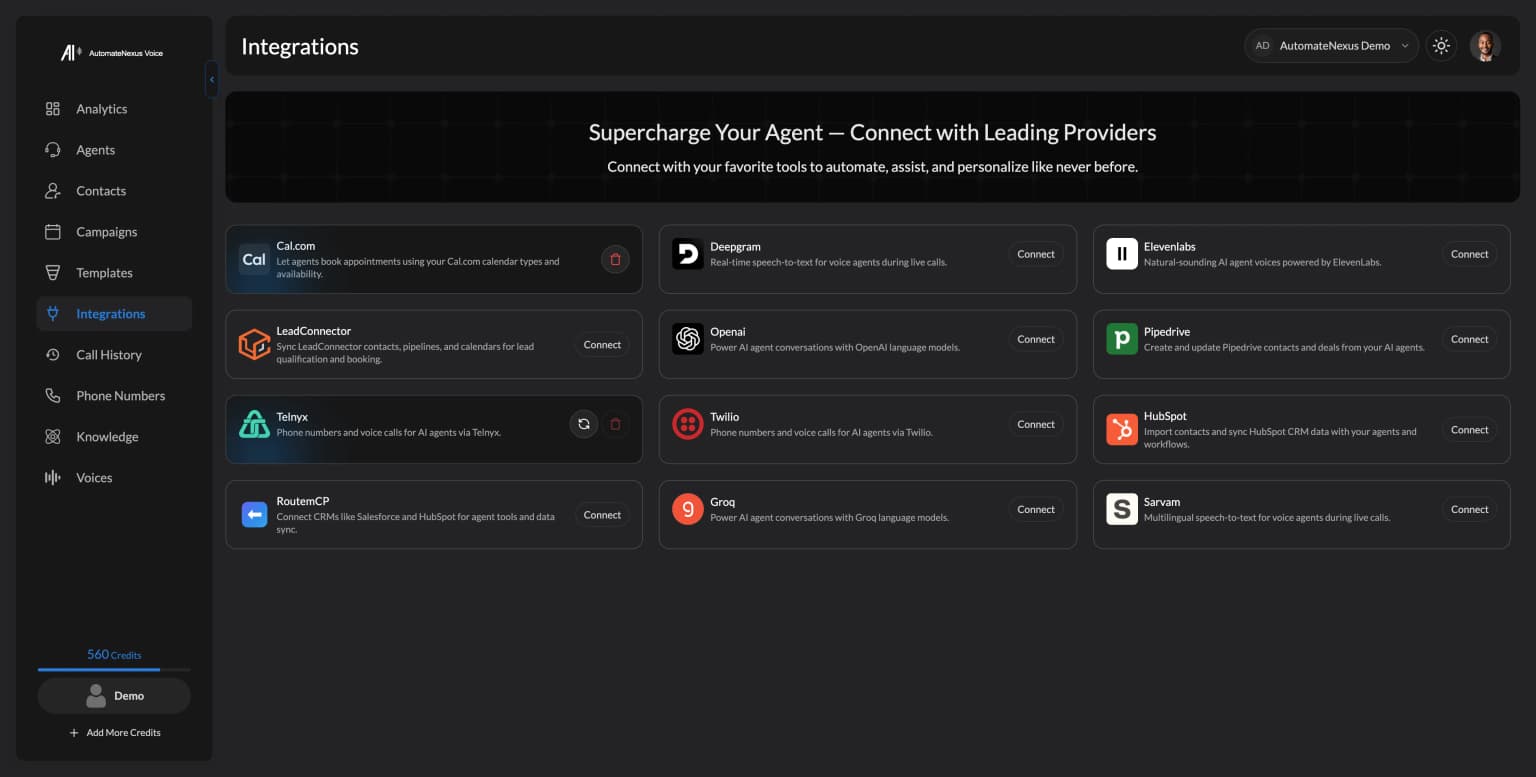Open the Analytics menu item
1536x777 pixels.
coord(114,109)
